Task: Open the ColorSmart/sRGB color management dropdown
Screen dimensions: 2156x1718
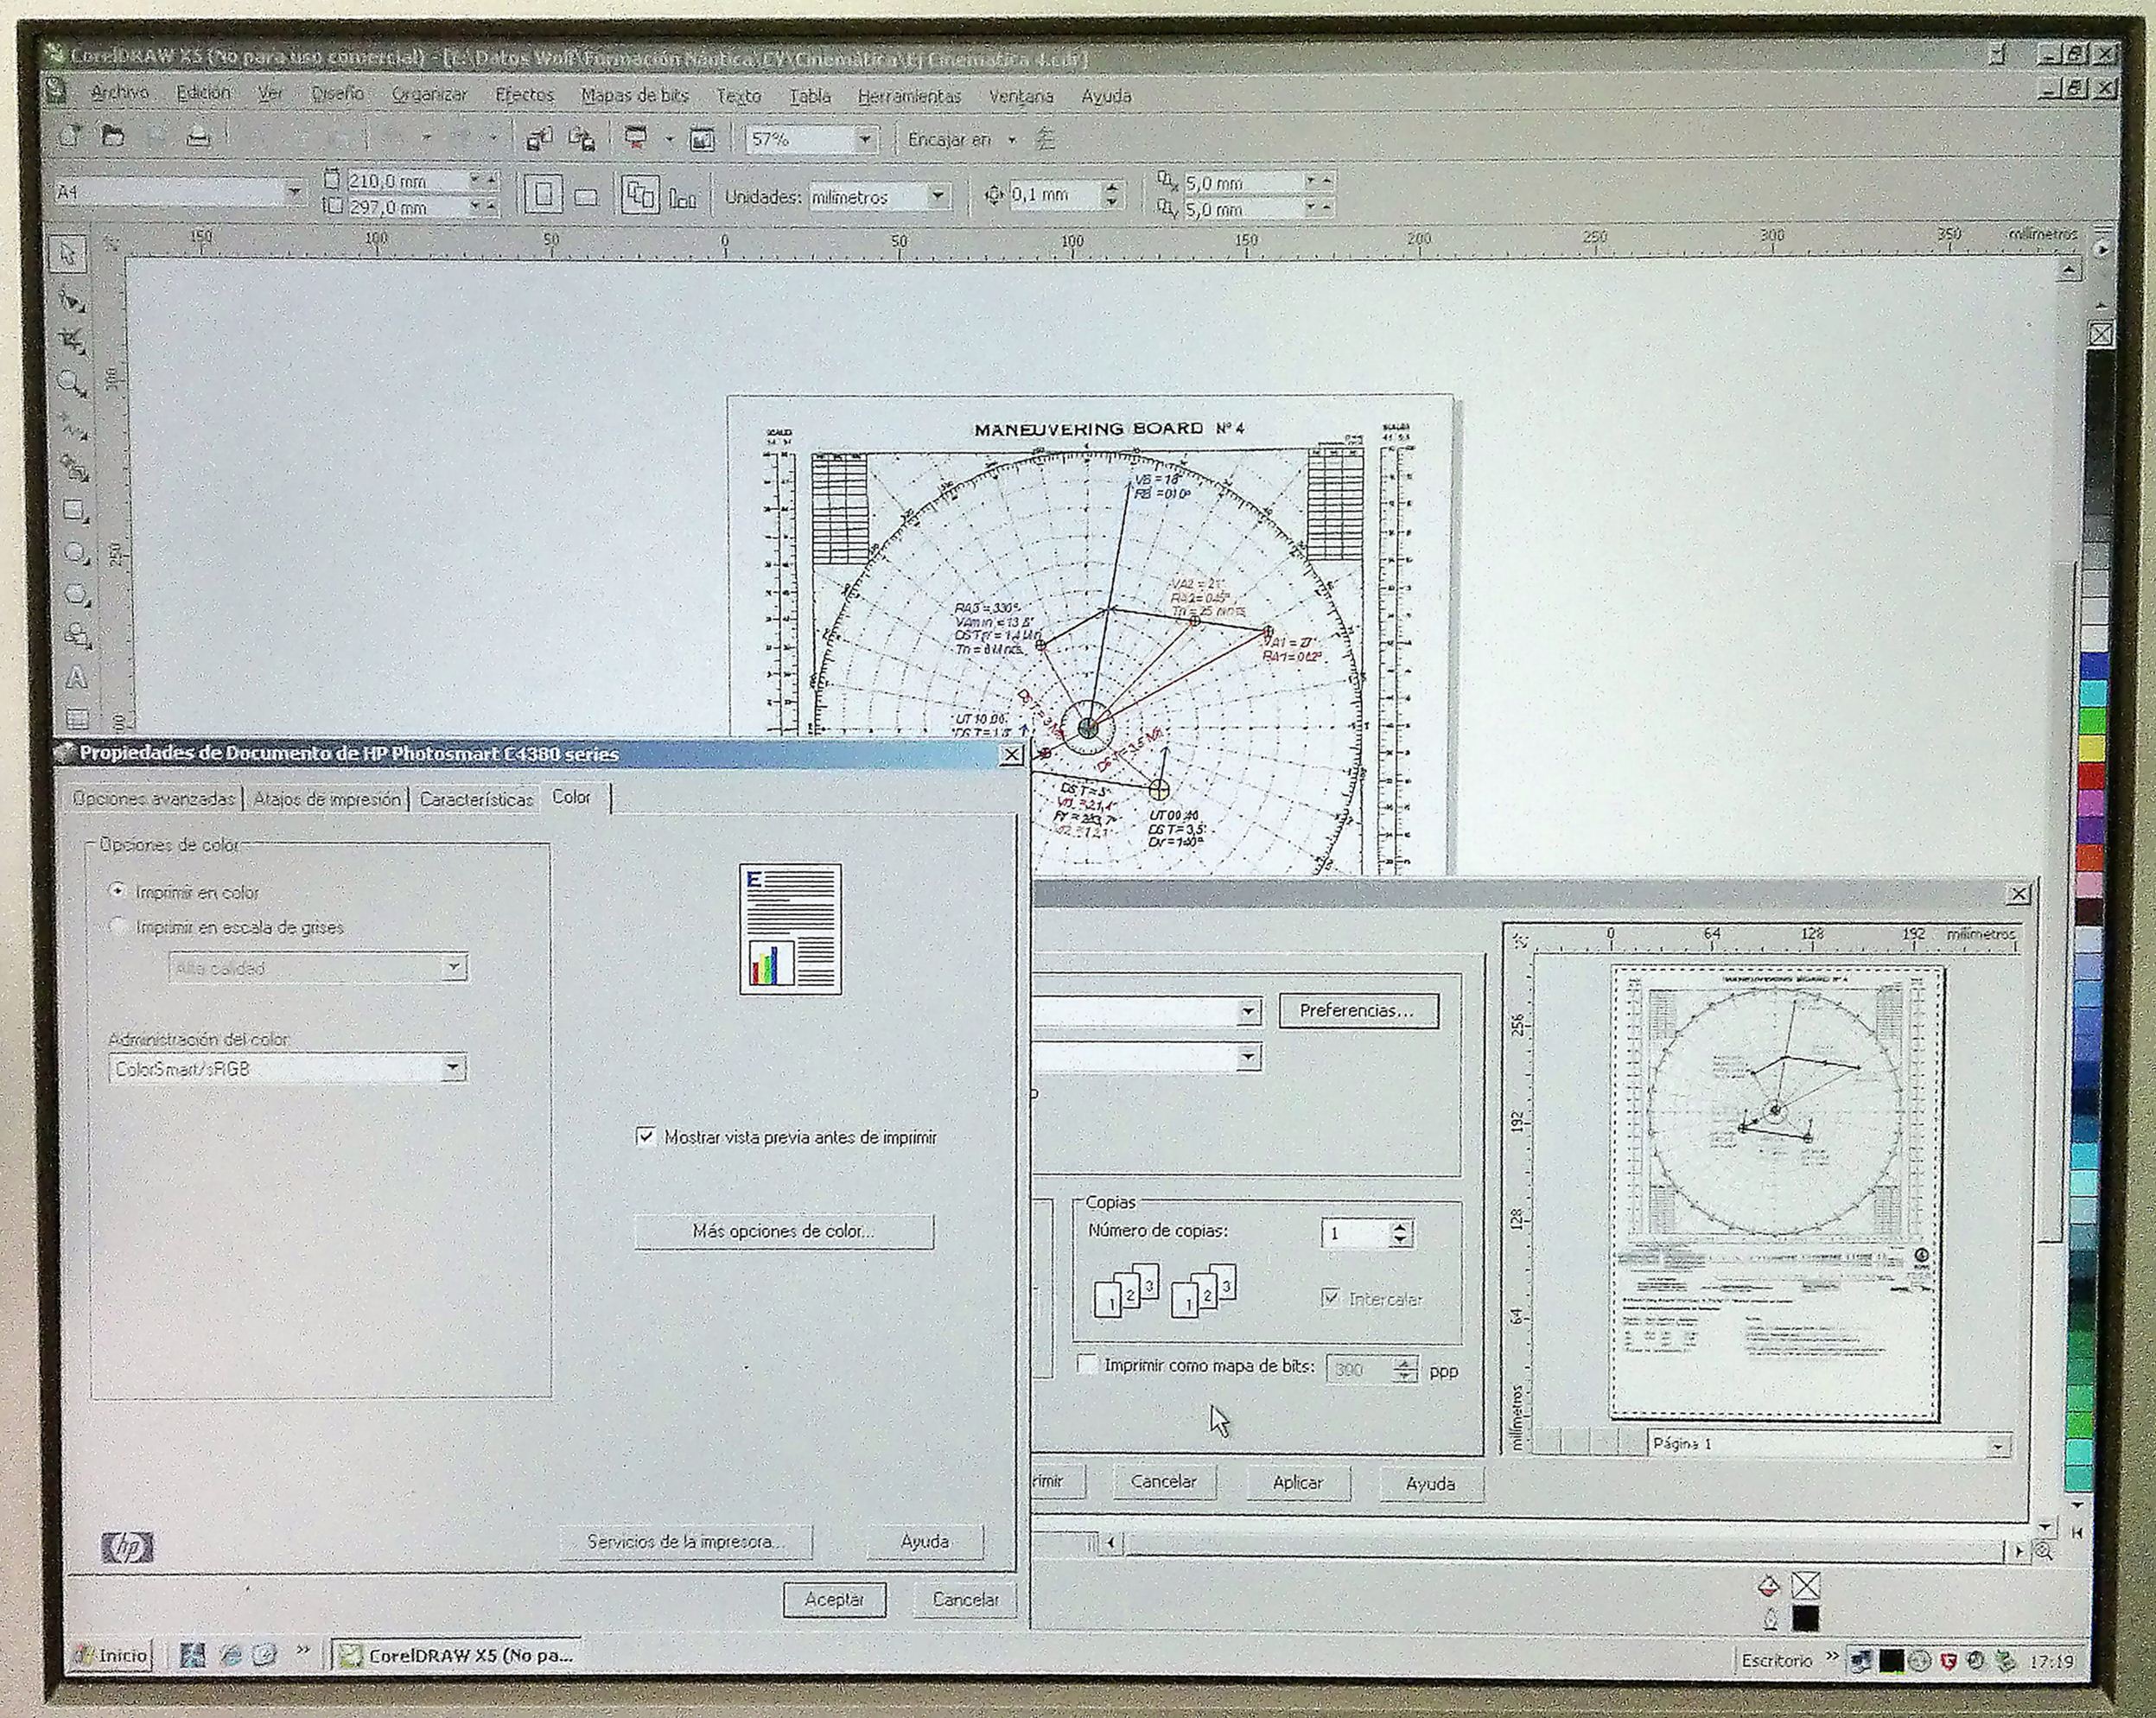Action: (453, 1068)
